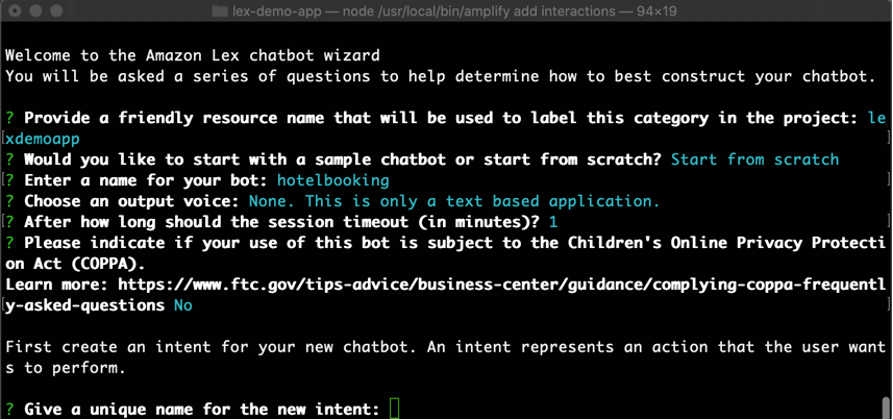The height and width of the screenshot is (420, 893).
Task: Click the COPPA answer 'No'
Action: pyautogui.click(x=183, y=305)
